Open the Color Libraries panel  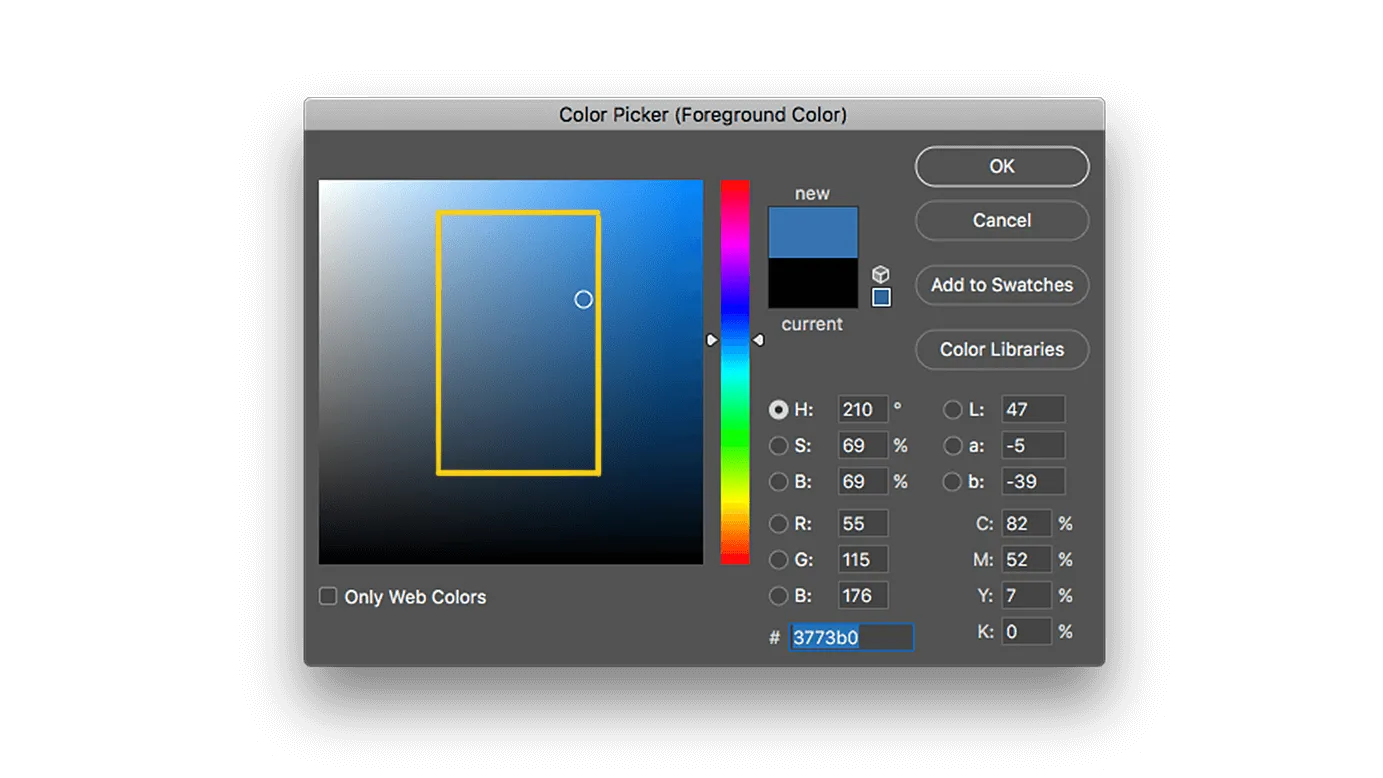coord(1001,349)
